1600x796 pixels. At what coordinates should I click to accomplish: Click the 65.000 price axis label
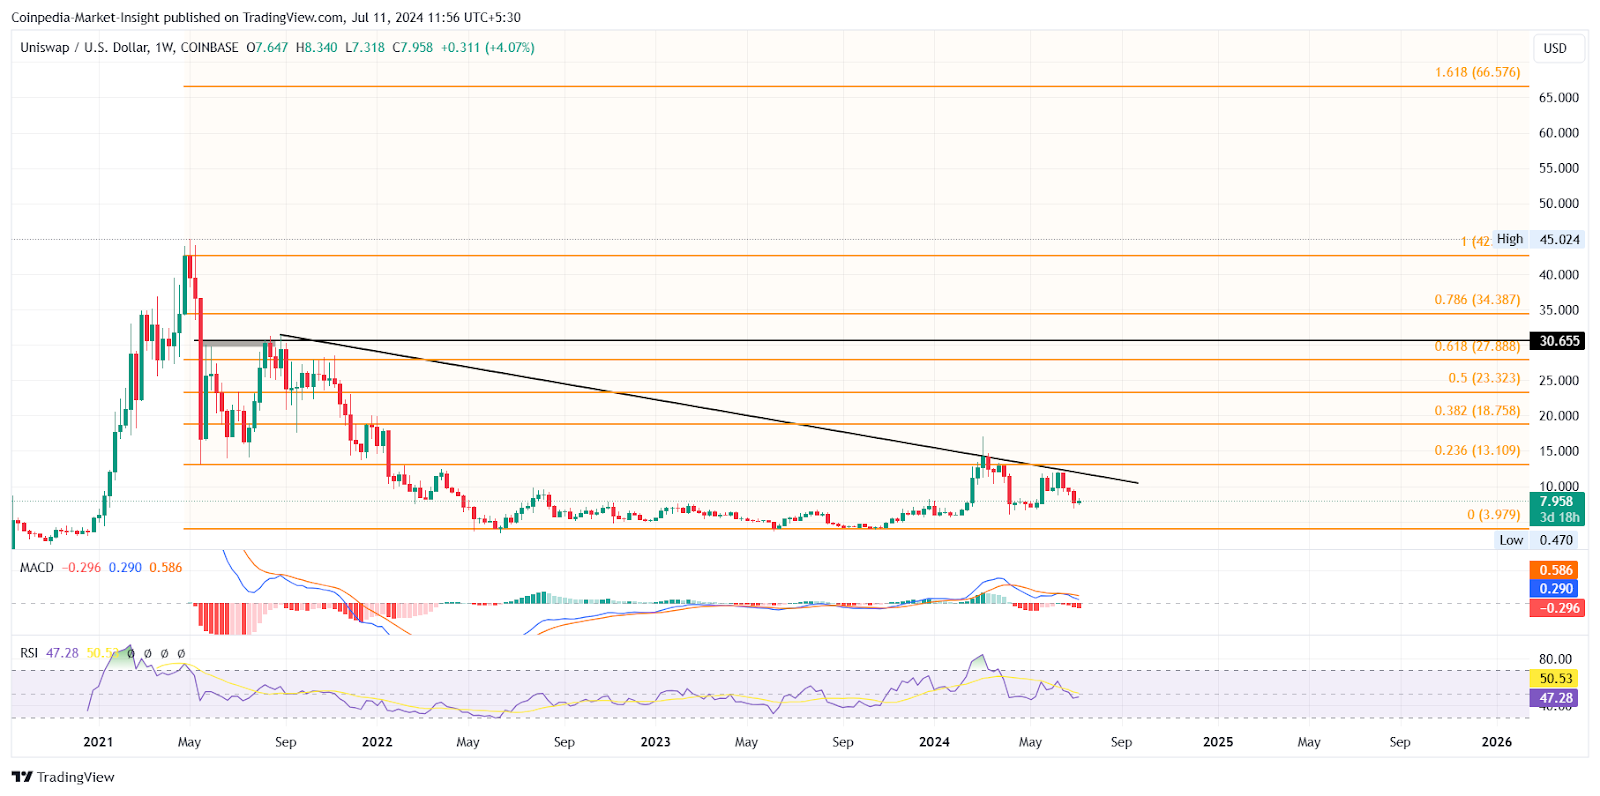point(1559,97)
